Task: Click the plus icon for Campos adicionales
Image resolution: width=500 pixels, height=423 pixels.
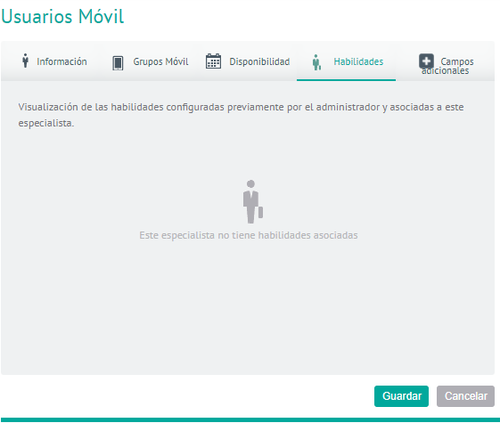Action: 426,61
